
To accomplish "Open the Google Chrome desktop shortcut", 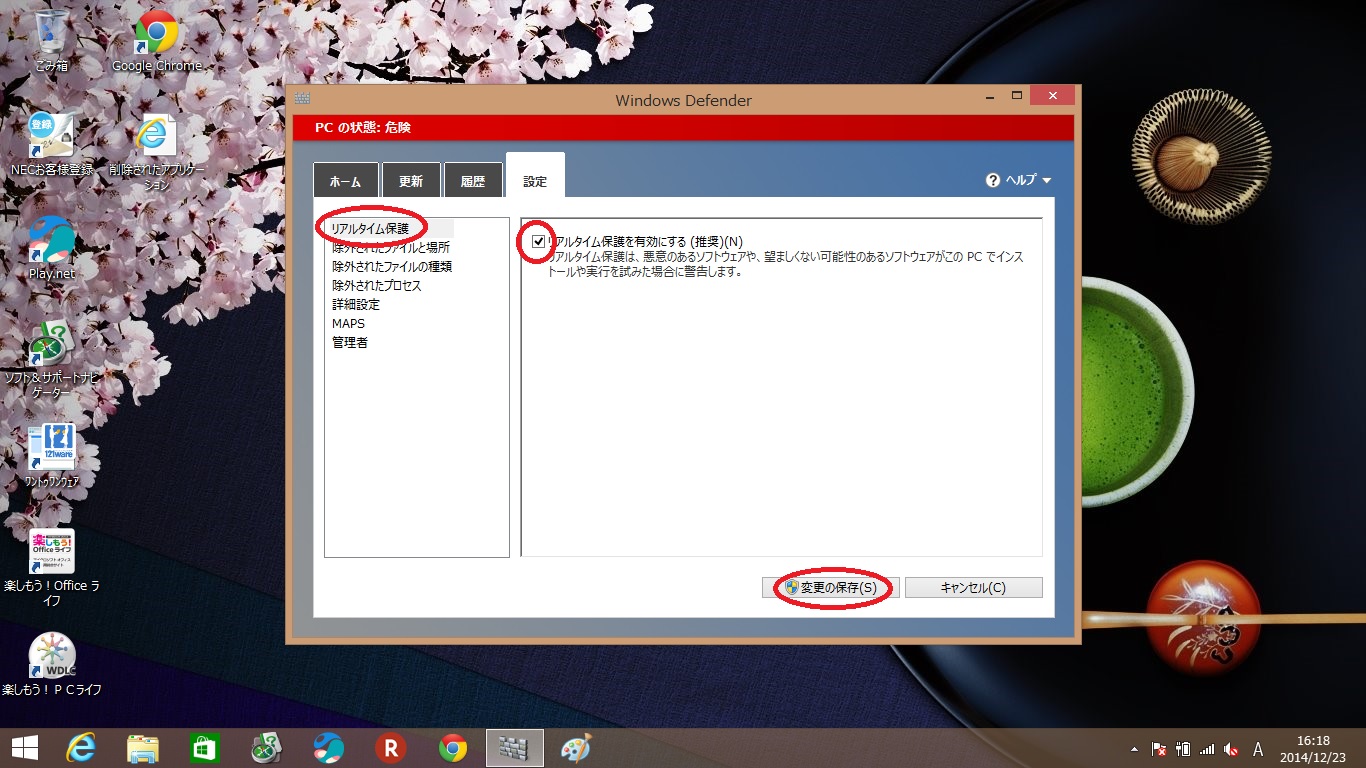I will 157,41.
